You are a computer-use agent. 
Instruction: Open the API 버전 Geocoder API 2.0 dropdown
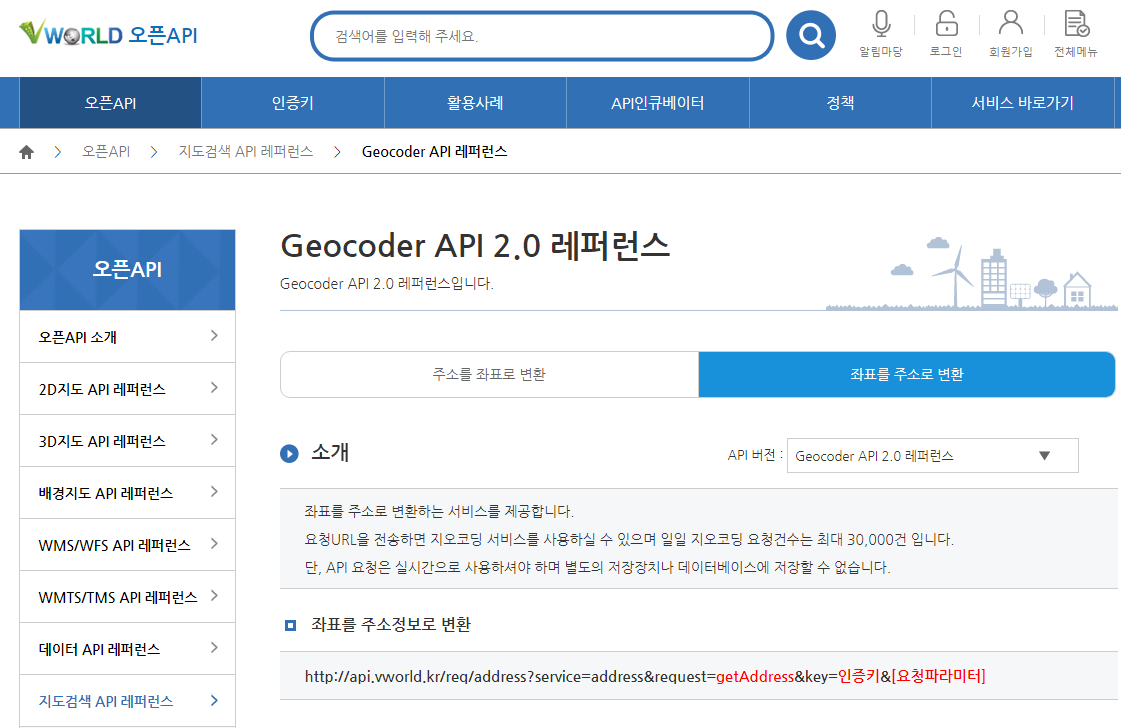click(x=932, y=456)
